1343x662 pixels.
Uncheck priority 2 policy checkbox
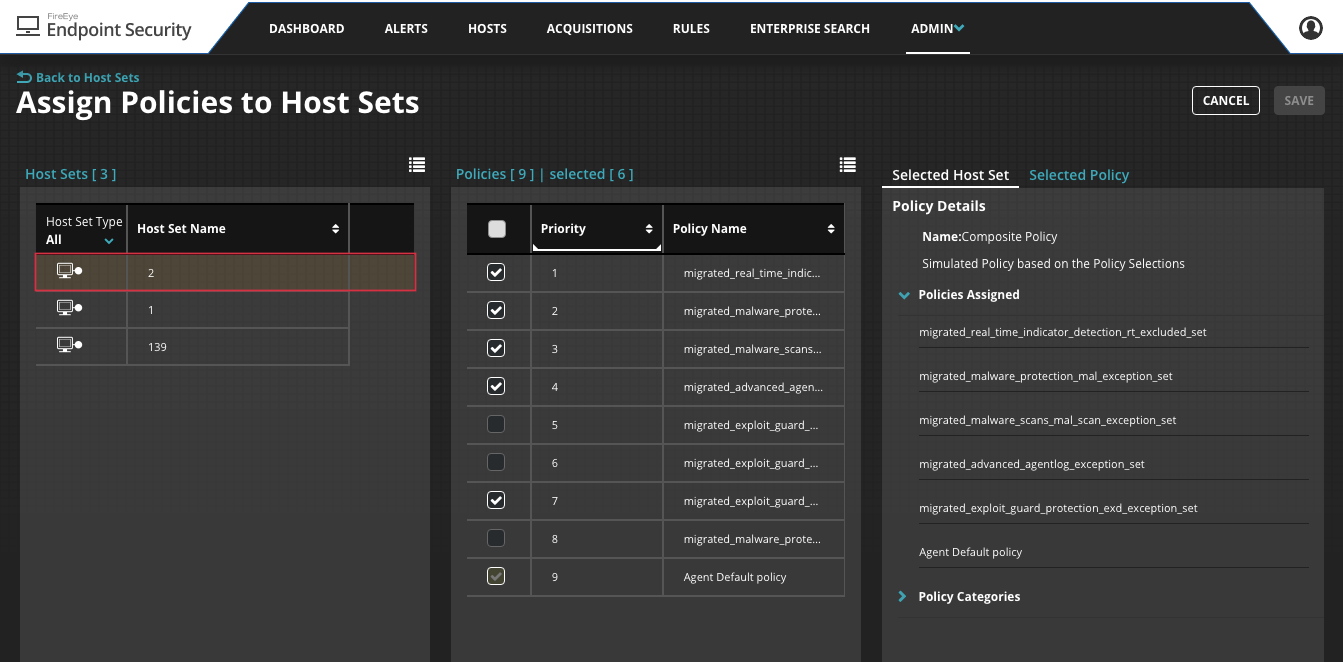tap(496, 310)
